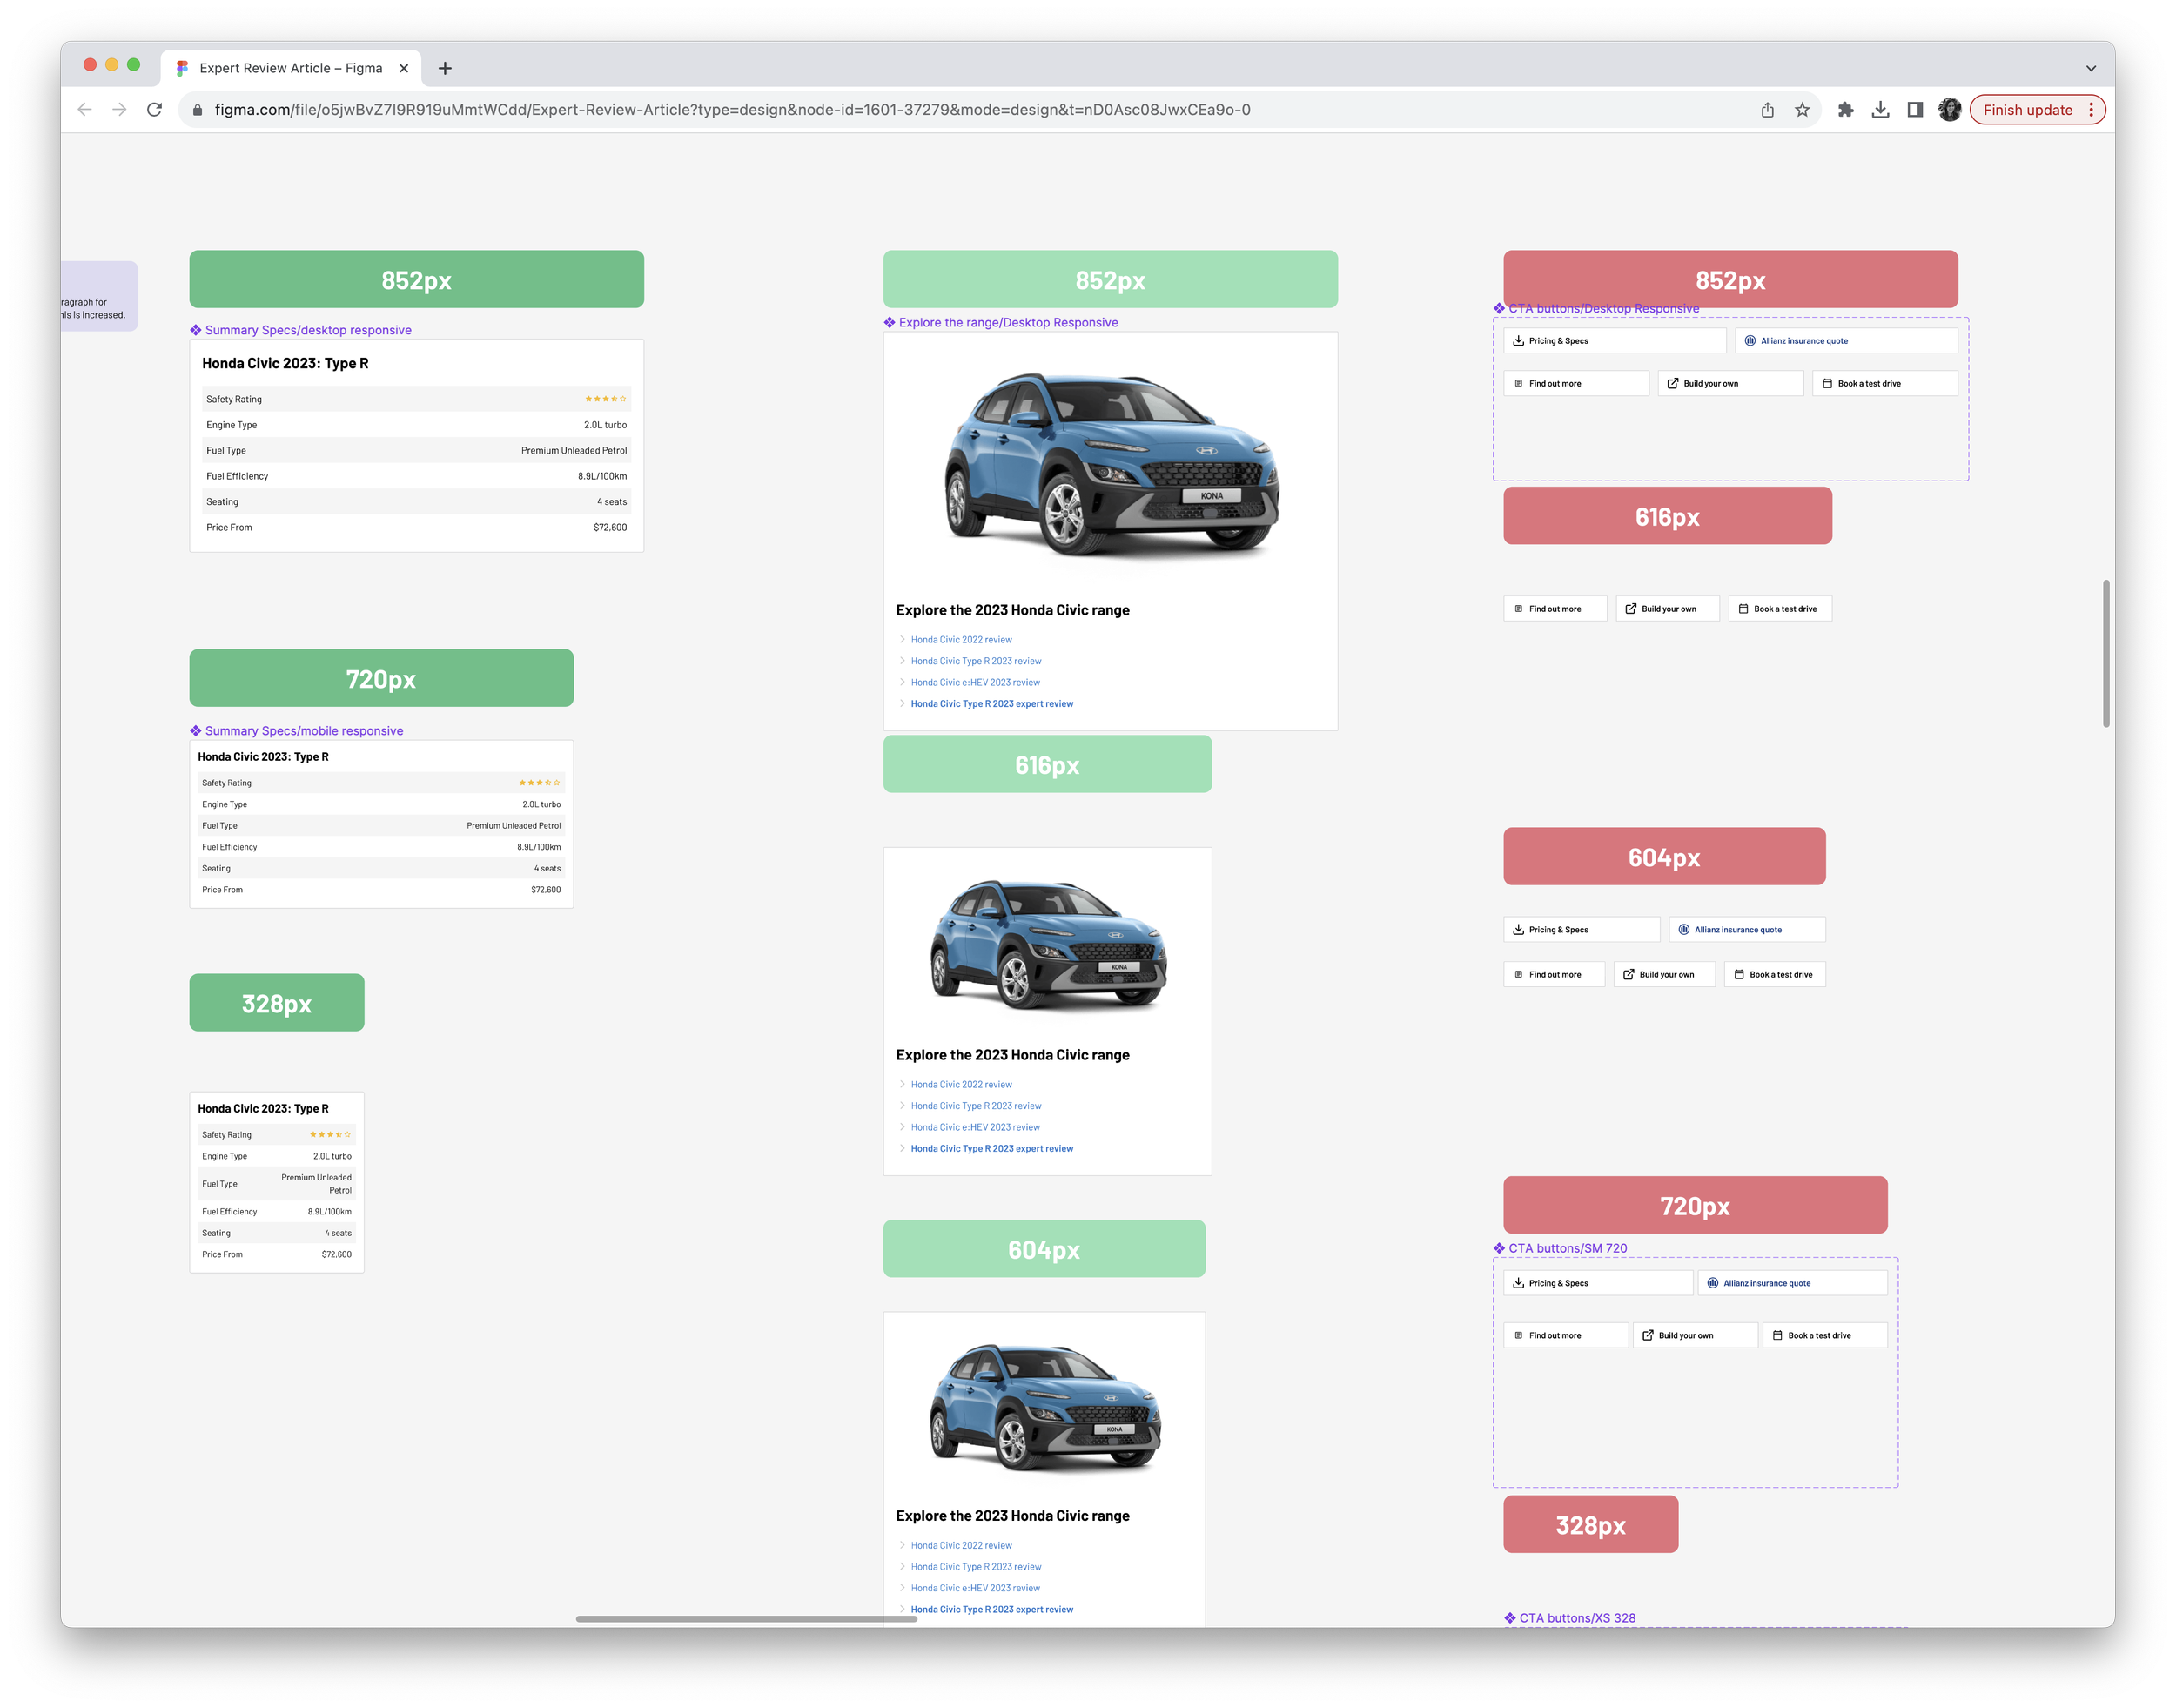The width and height of the screenshot is (2176, 1708).
Task: Click the horizontal canvas scrollbar
Action: (x=746, y=1618)
